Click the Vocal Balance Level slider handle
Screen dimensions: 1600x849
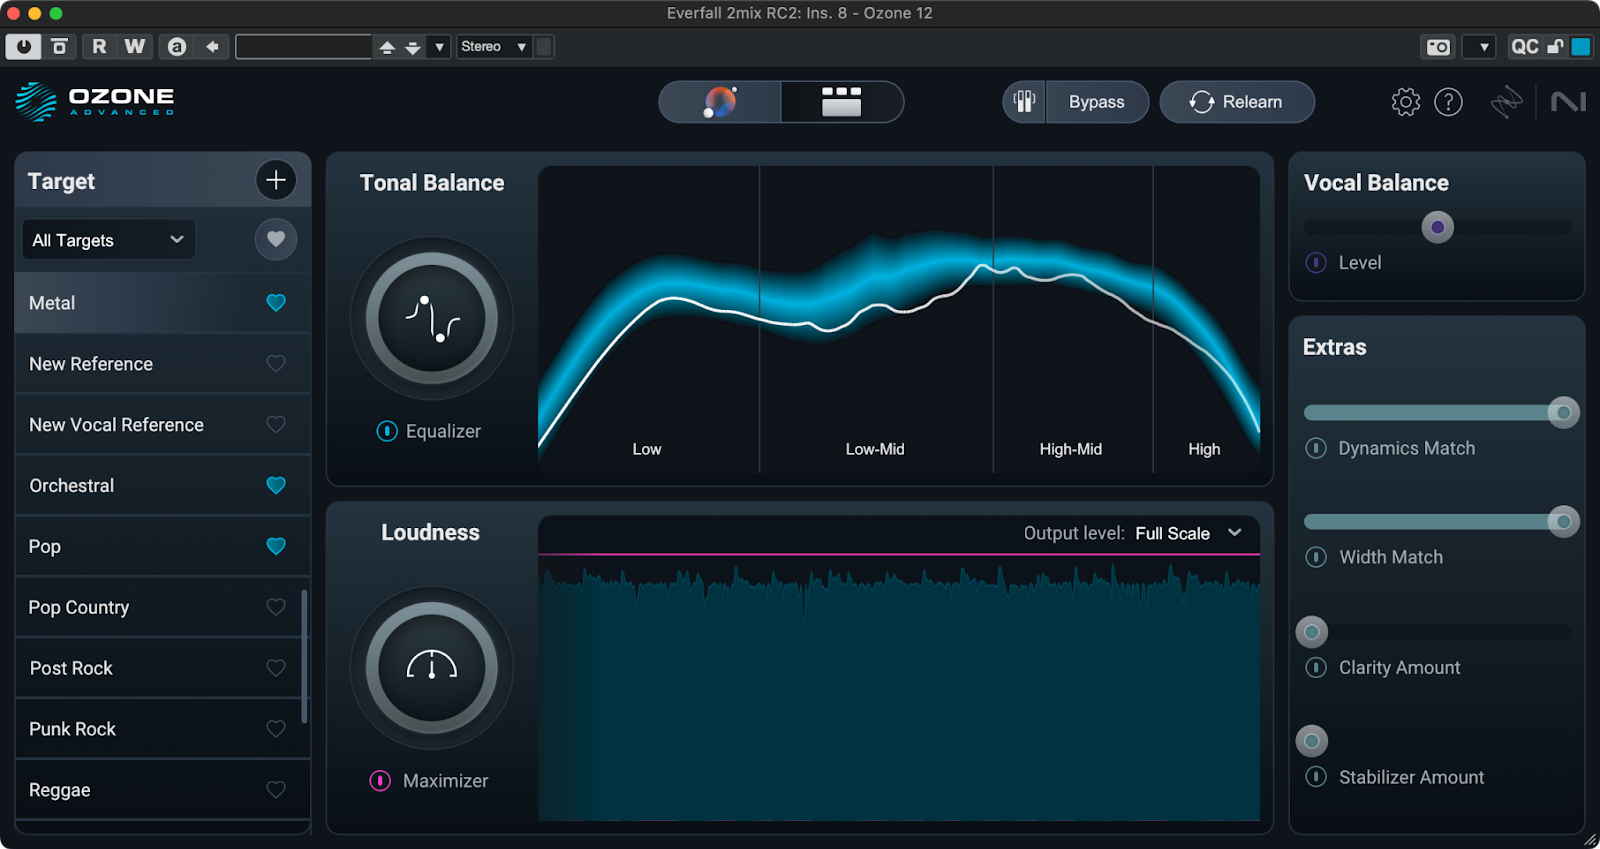pos(1437,227)
